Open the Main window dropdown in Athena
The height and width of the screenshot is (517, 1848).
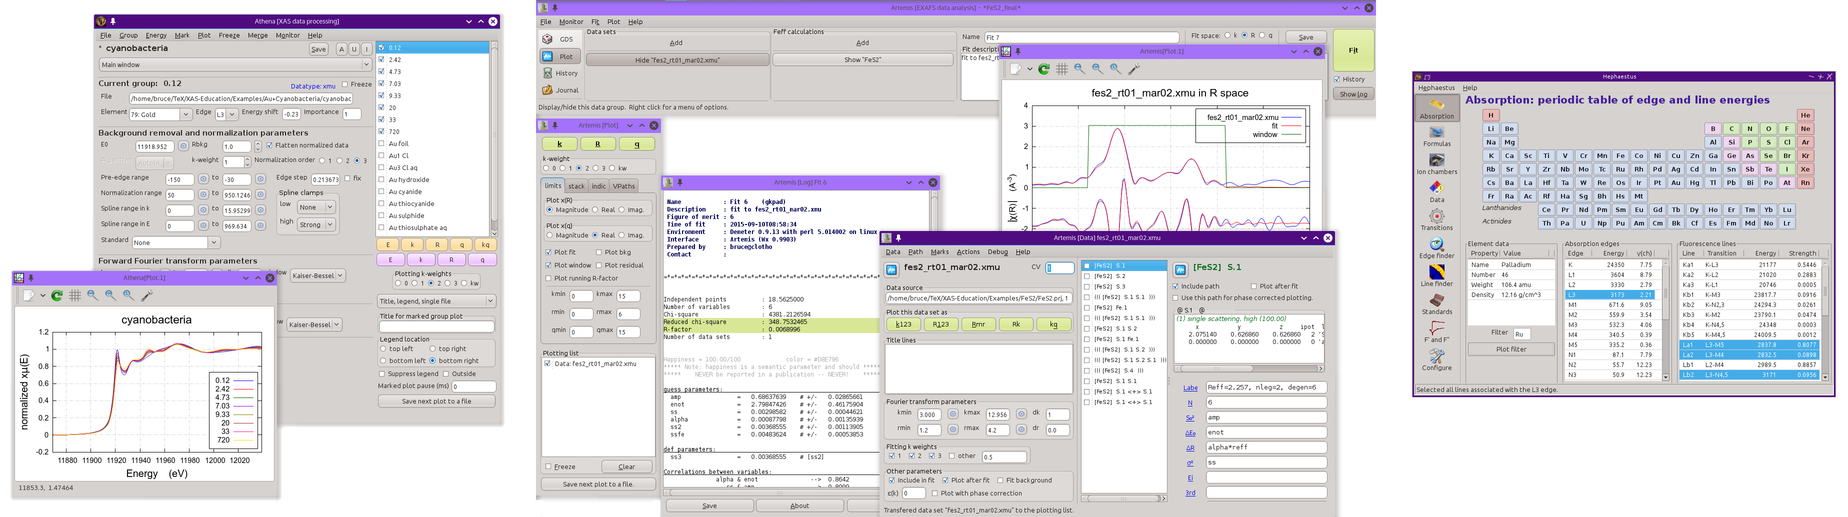point(234,64)
